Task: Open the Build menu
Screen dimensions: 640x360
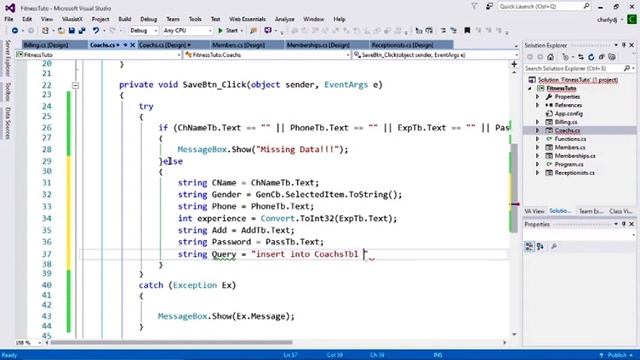Action: click(125, 19)
